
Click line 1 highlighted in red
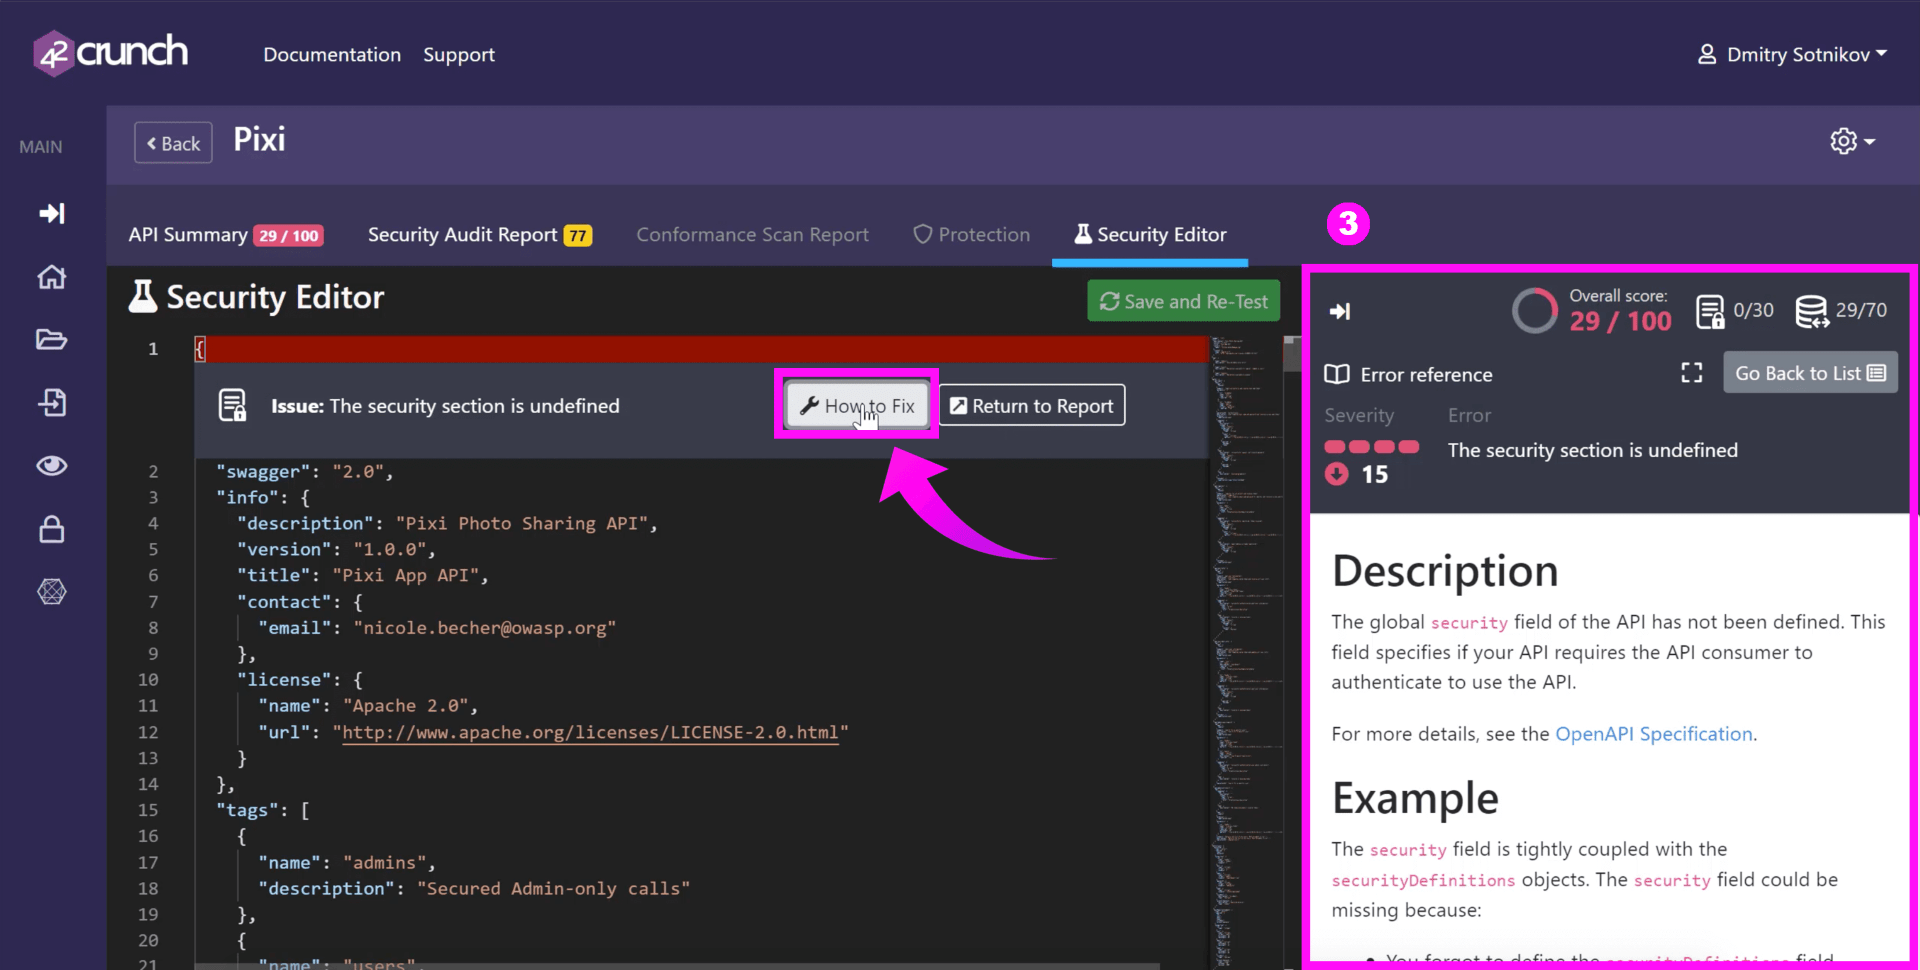click(x=702, y=349)
